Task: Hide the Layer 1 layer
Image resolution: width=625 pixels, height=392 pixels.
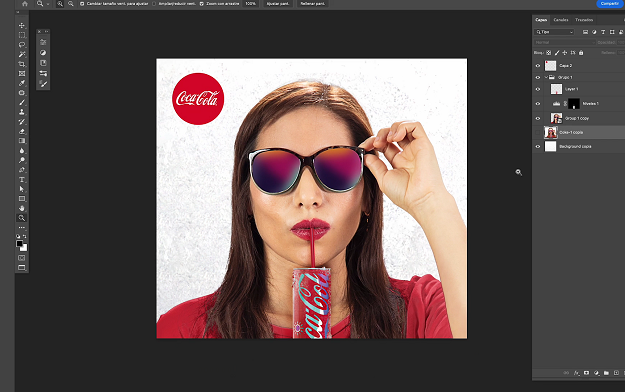Action: [x=538, y=89]
